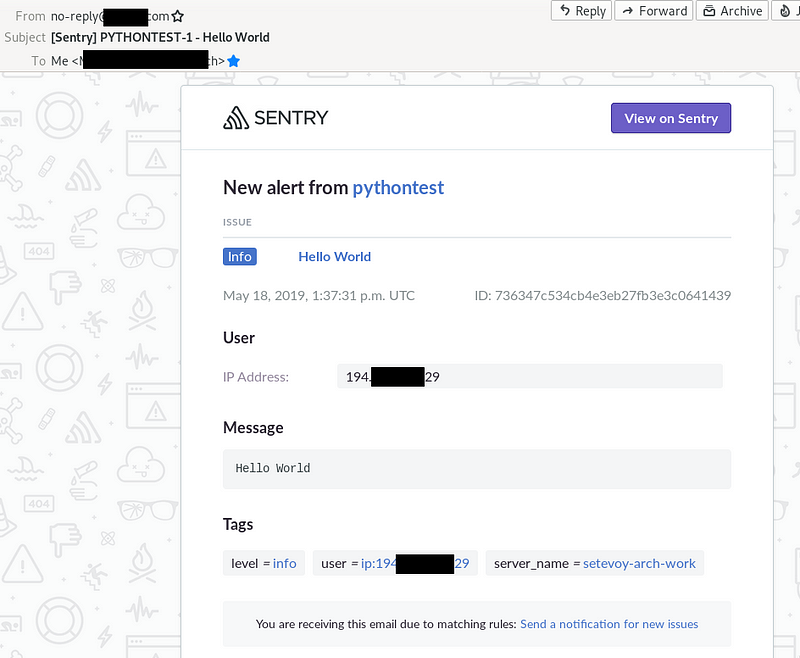Click the Tags section heading
The height and width of the screenshot is (658, 800).
(238, 524)
